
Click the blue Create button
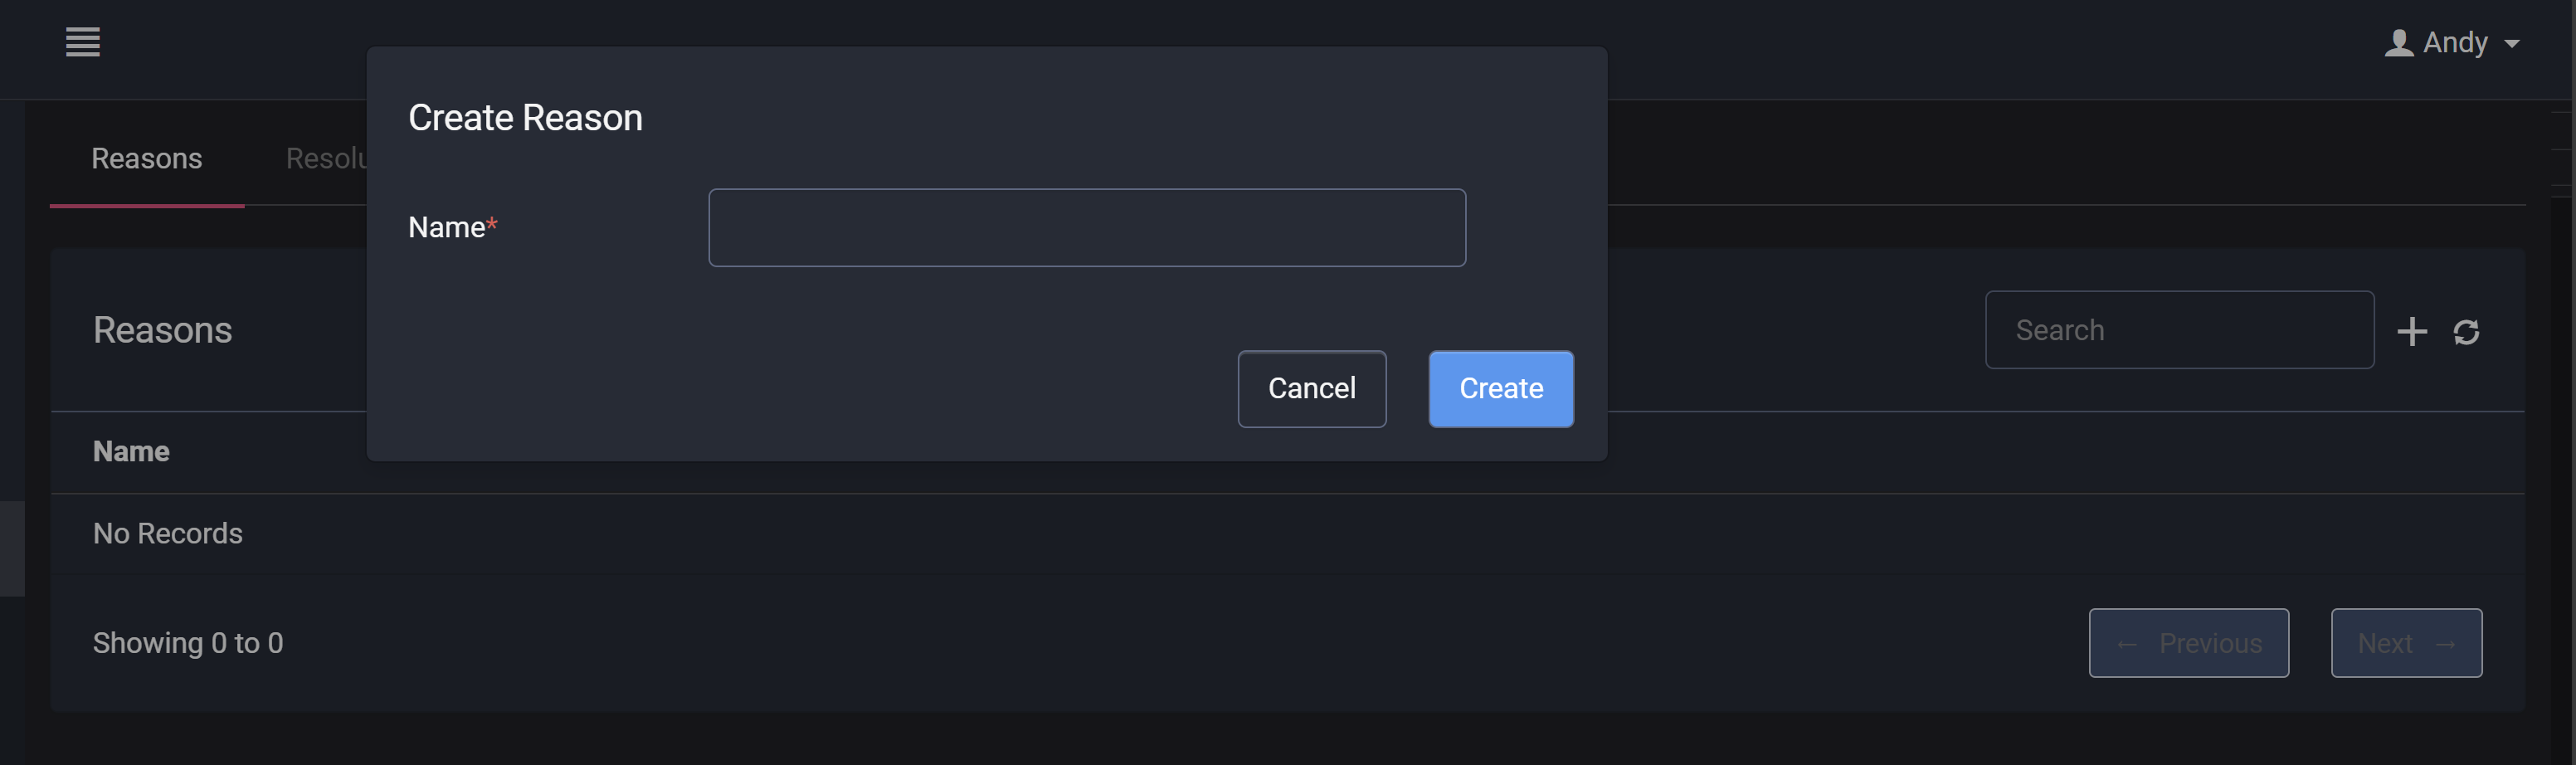click(1501, 389)
